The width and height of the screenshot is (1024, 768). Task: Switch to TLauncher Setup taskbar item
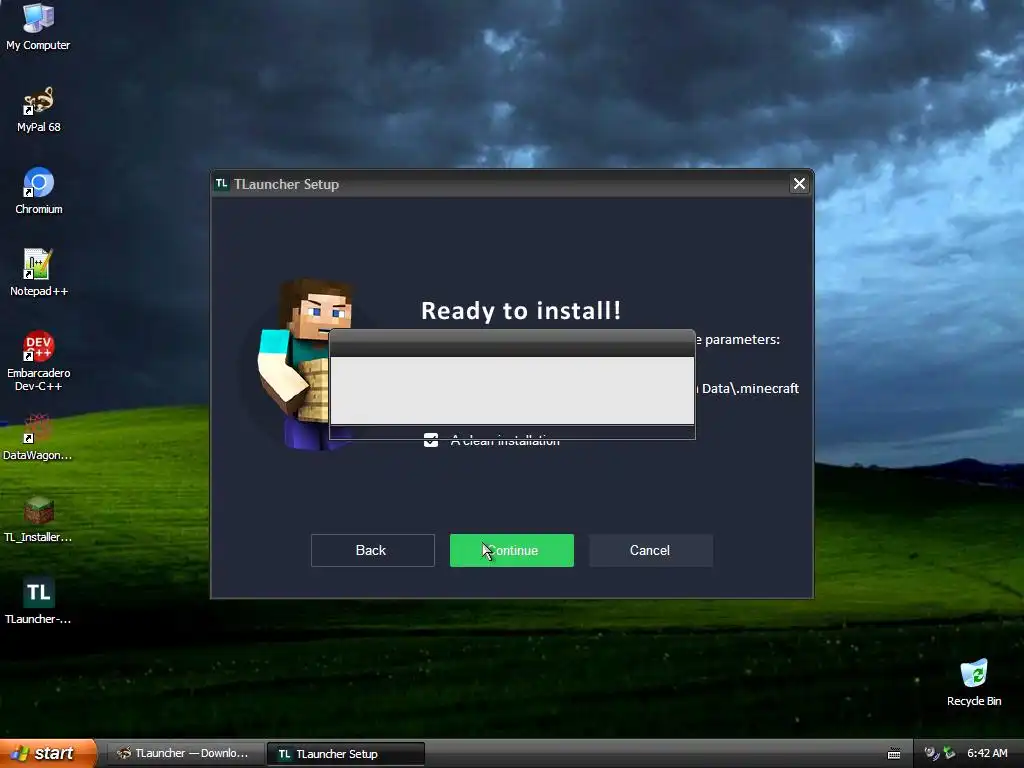[x=346, y=754]
